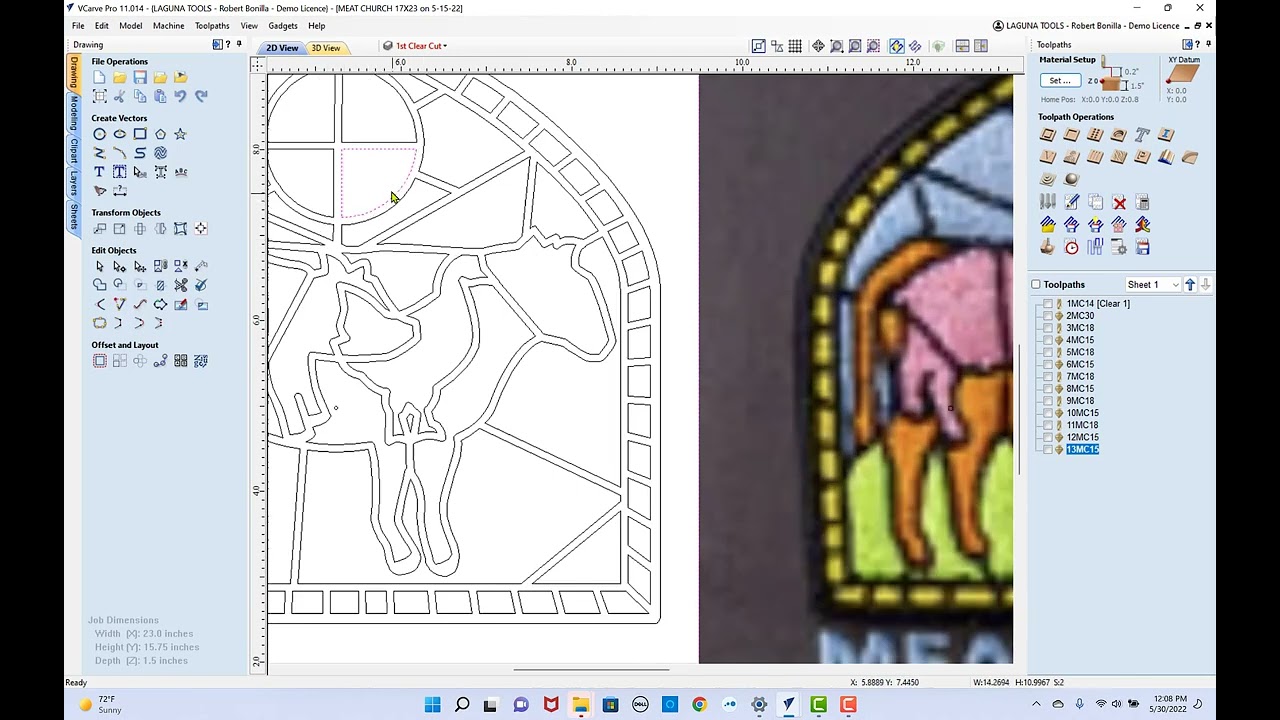
Task: Open the Layers side tab
Action: (73, 183)
